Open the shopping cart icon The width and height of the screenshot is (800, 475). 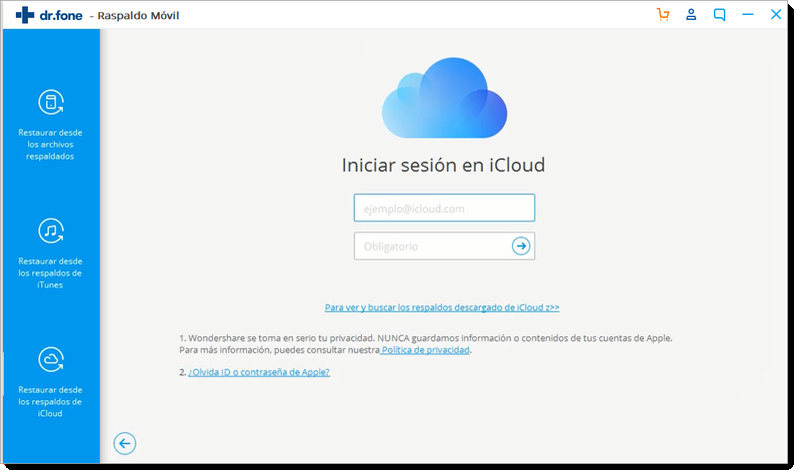pyautogui.click(x=663, y=14)
